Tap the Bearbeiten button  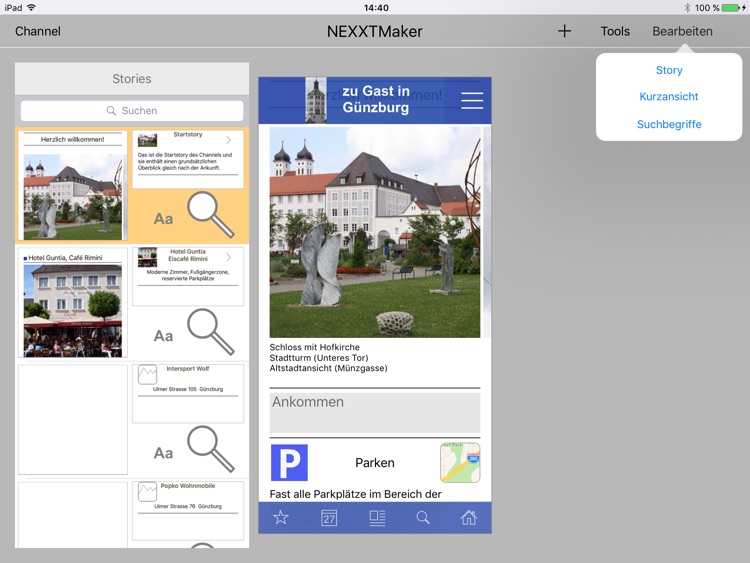click(x=682, y=31)
